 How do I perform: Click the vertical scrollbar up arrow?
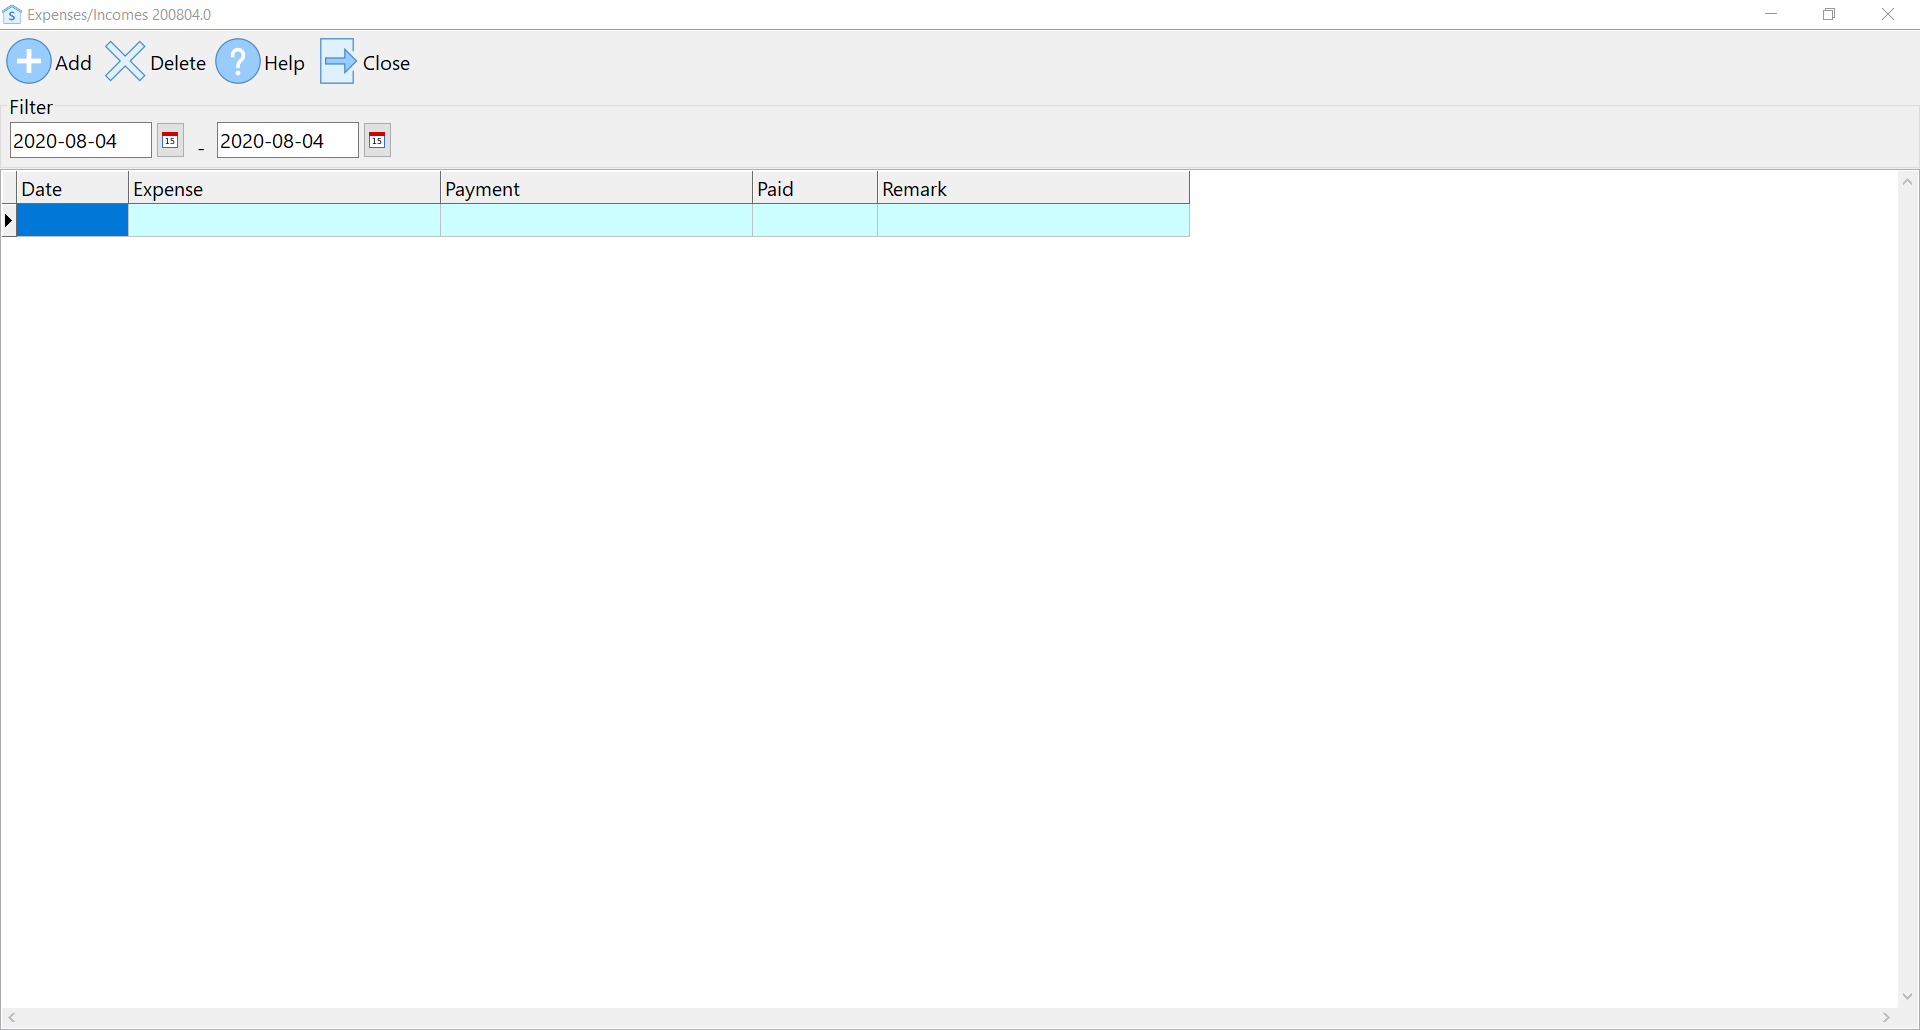1908,182
